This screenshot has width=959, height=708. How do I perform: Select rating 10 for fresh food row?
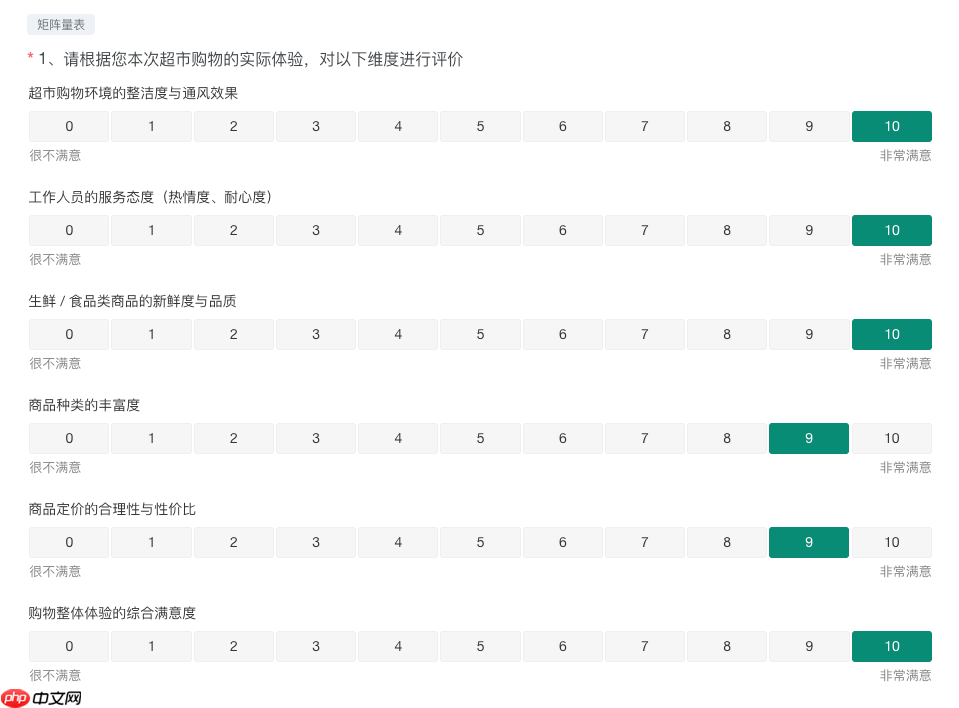(x=891, y=334)
